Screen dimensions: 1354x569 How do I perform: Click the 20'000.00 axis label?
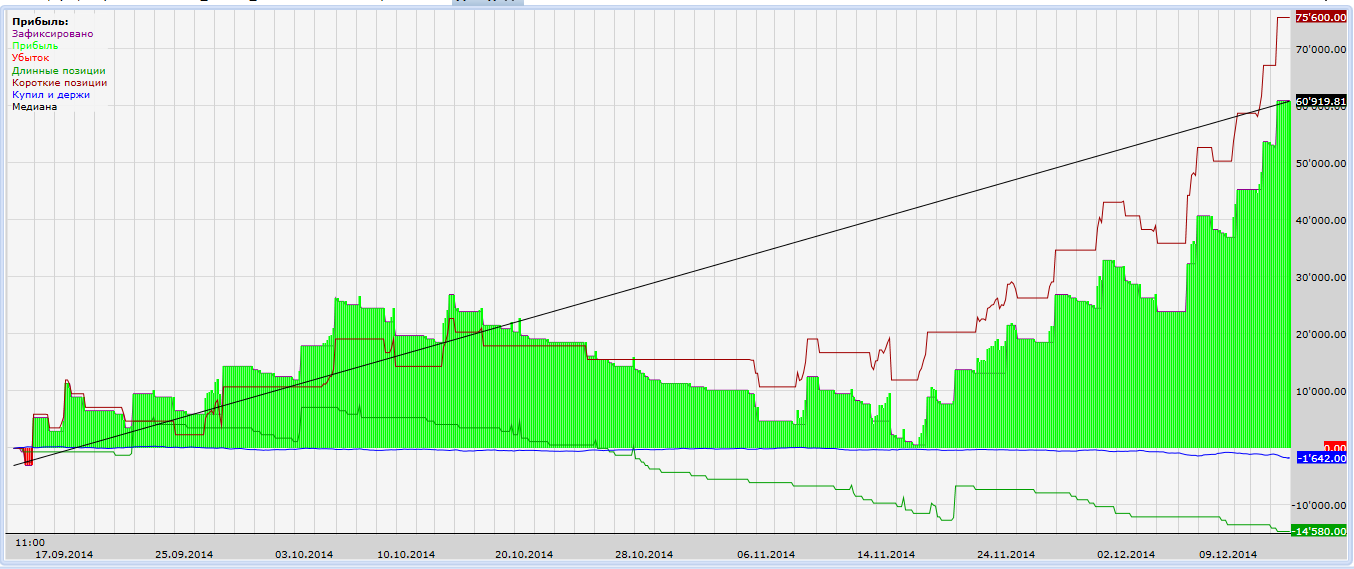(x=1321, y=334)
